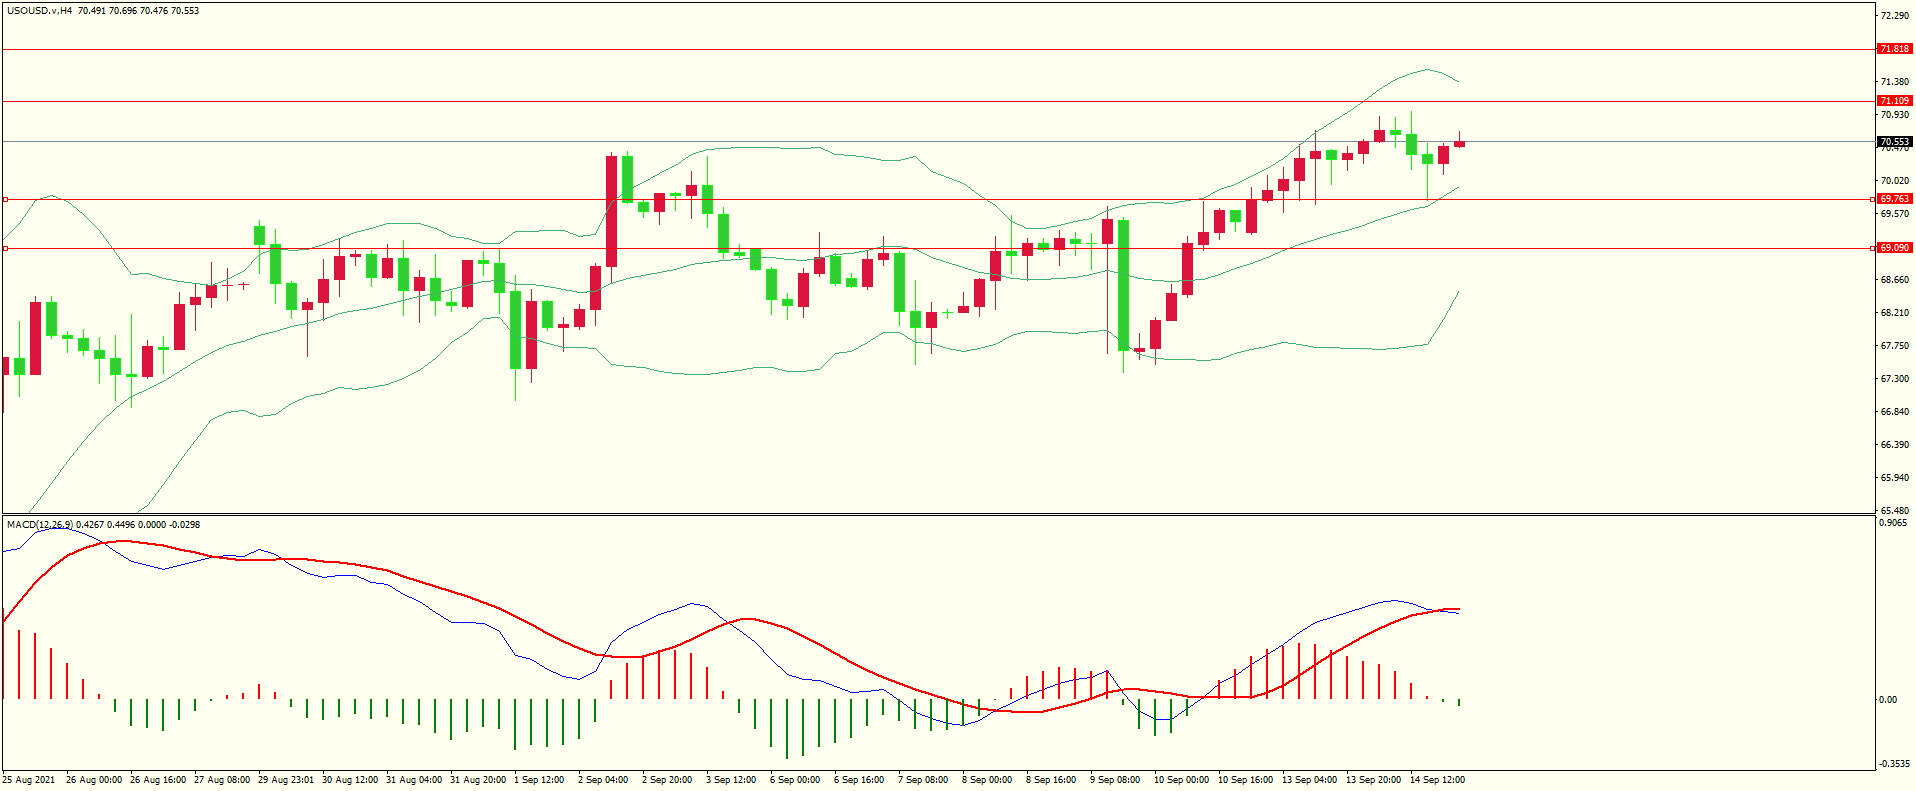Click the 66.840 value on price axis
This screenshot has width=1916, height=791.
1895,412
